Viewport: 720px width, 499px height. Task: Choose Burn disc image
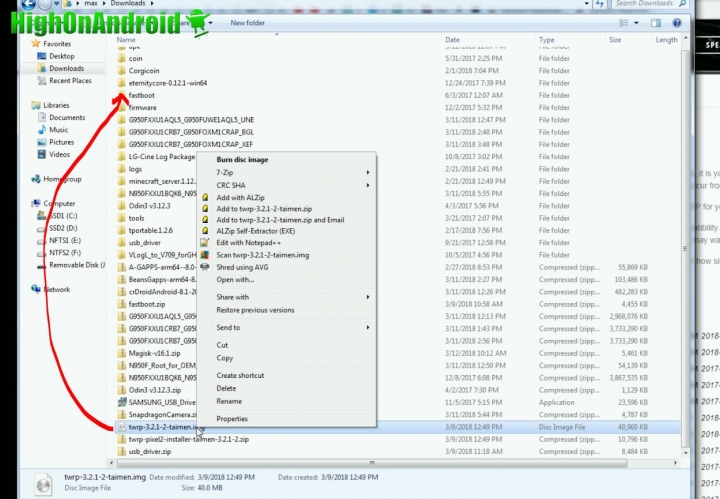pyautogui.click(x=242, y=160)
